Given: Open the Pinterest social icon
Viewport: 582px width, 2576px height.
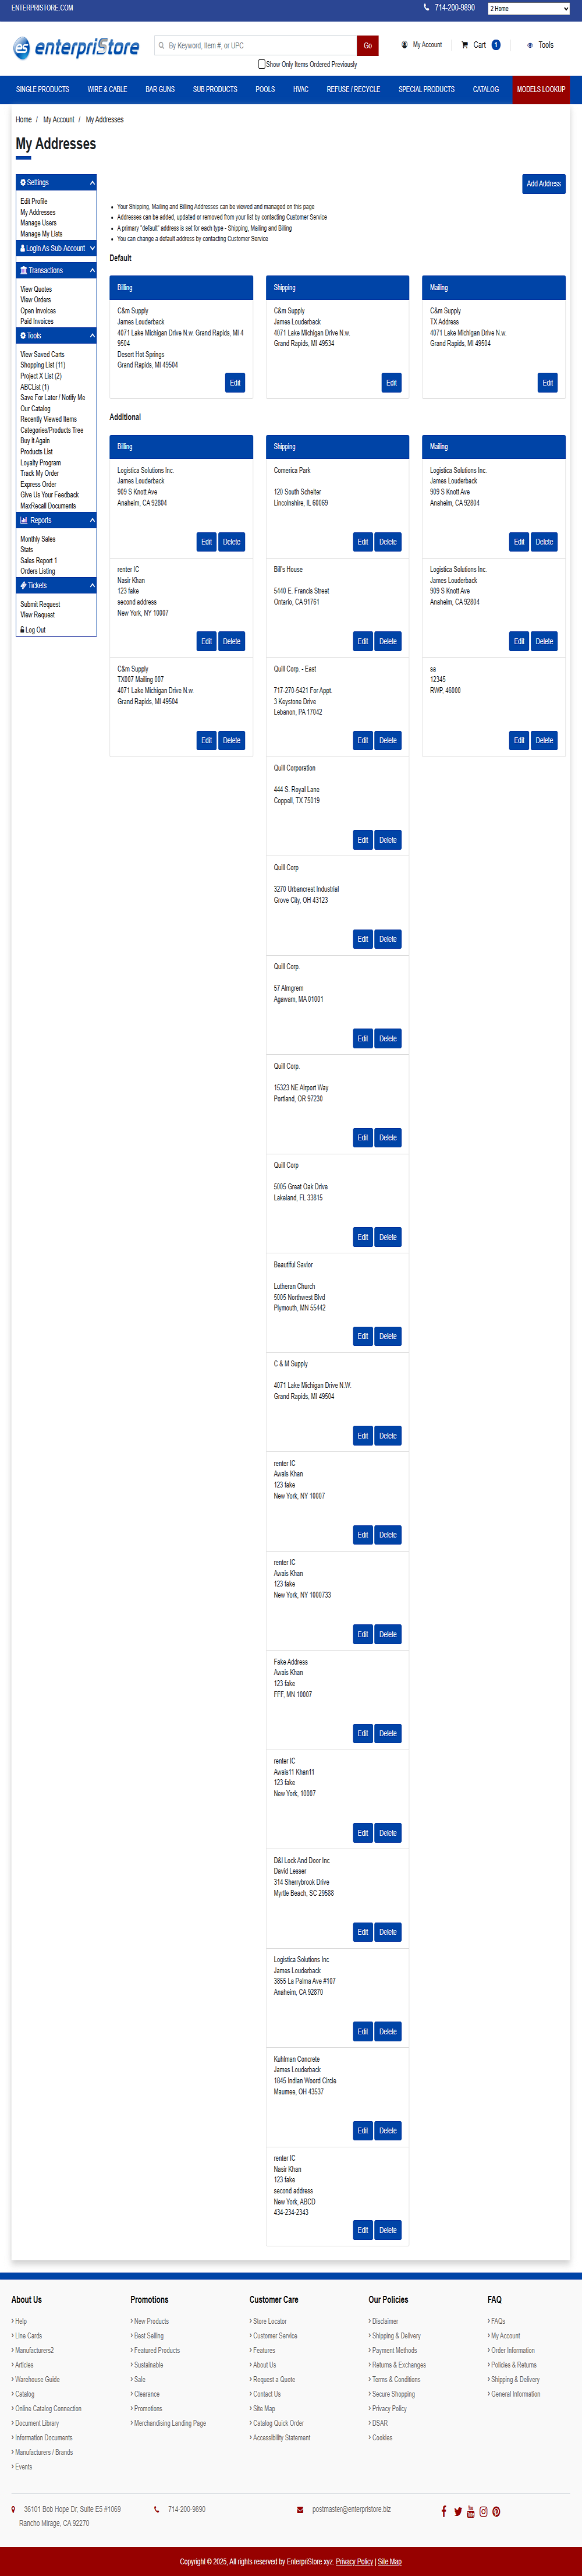Looking at the screenshot, I should (496, 2511).
